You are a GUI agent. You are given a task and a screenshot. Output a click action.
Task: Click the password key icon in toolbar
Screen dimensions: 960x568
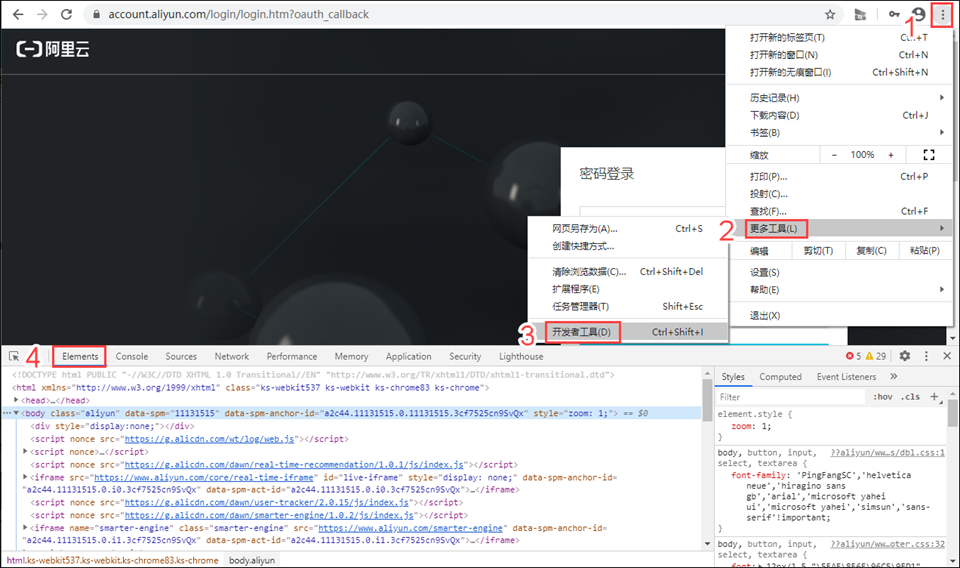[x=893, y=15]
